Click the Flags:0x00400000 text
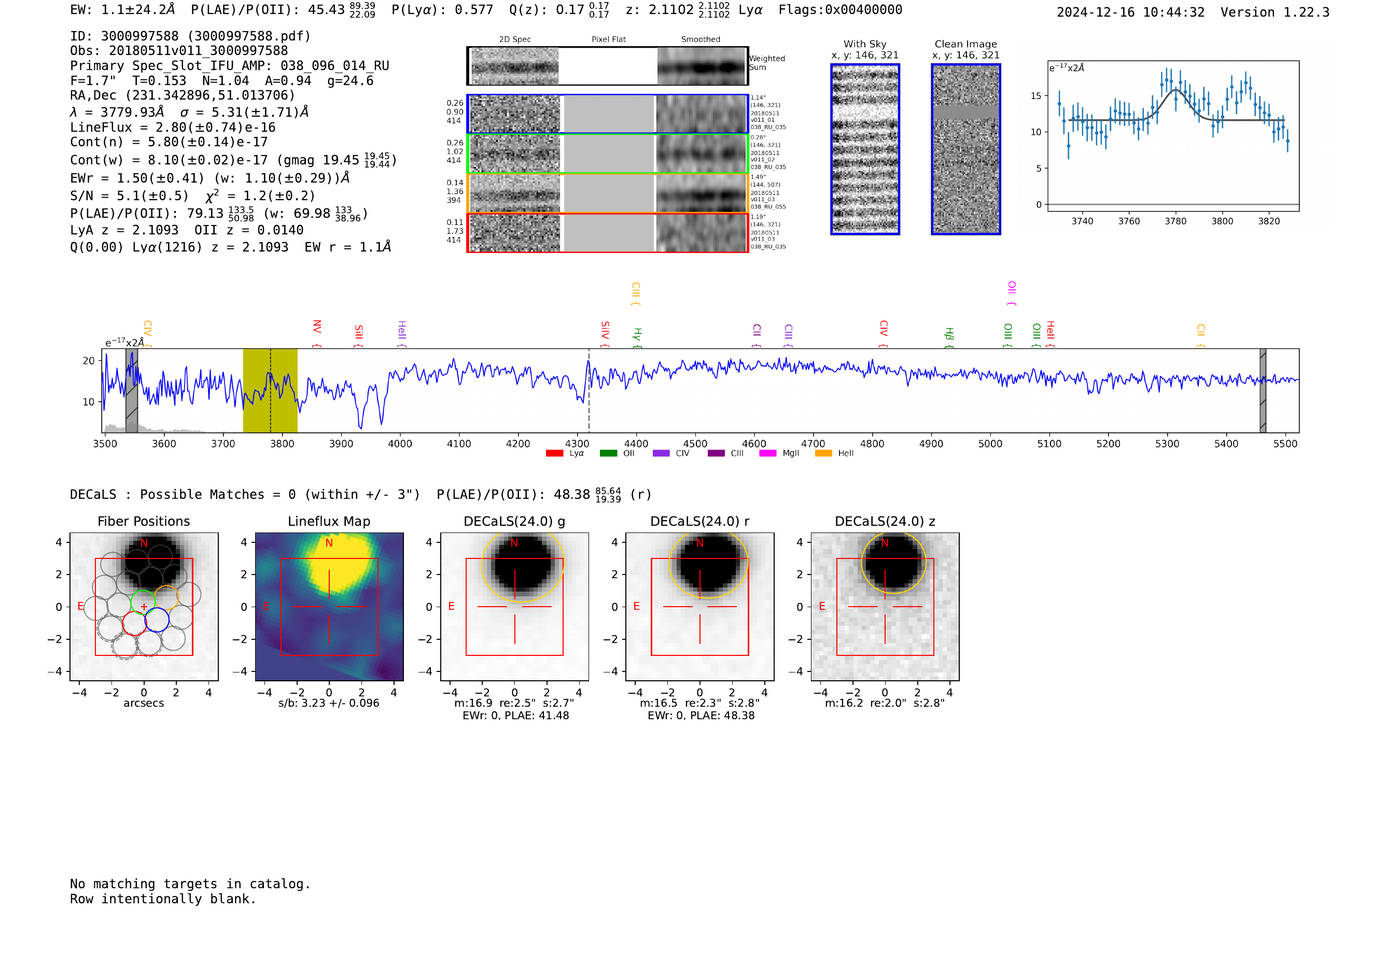The height and width of the screenshot is (953, 1400). coord(841,10)
